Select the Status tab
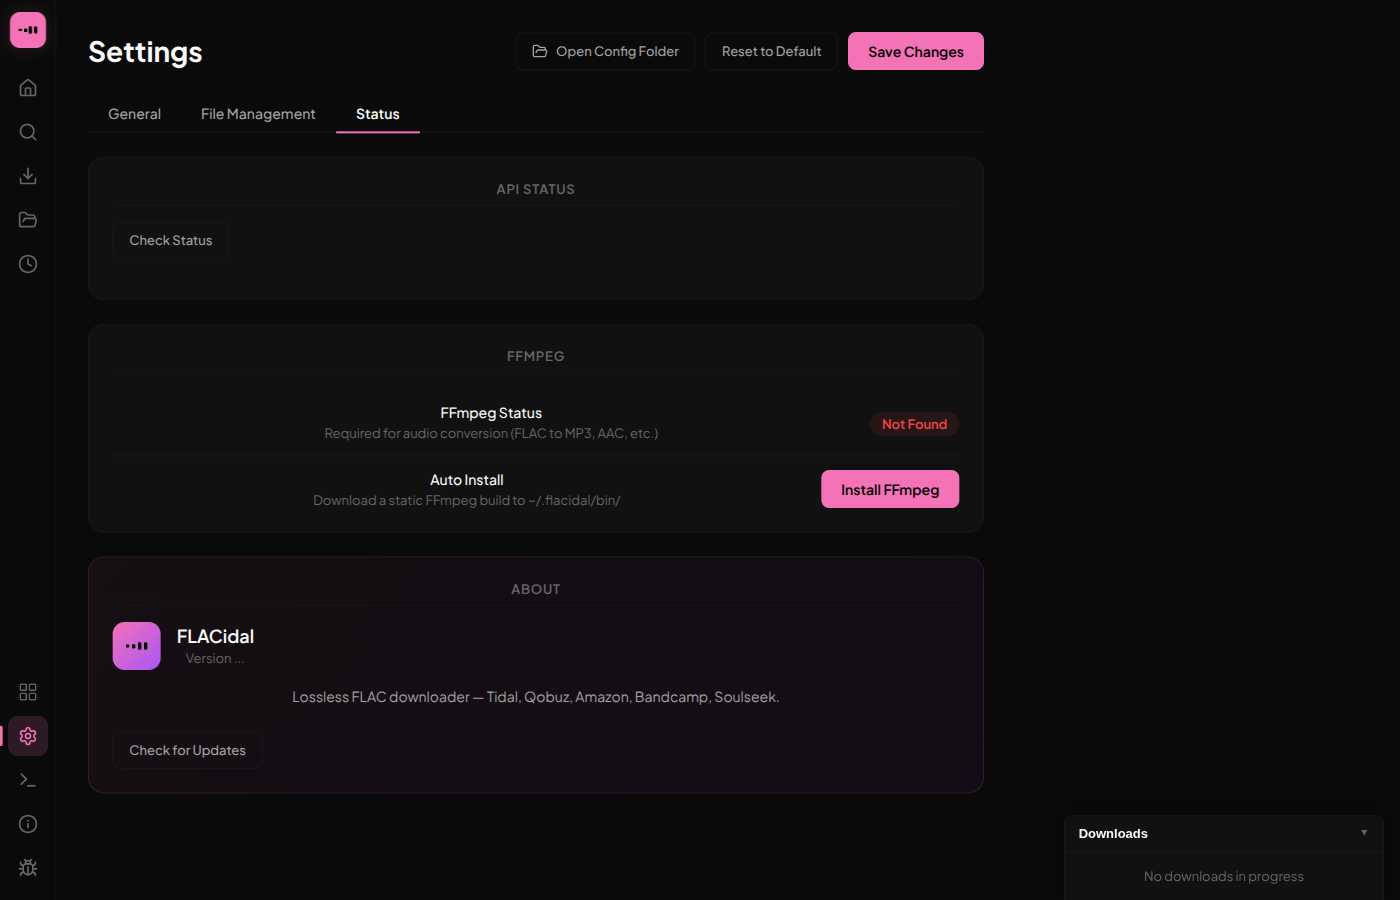This screenshot has height=900, width=1400. pos(378,114)
